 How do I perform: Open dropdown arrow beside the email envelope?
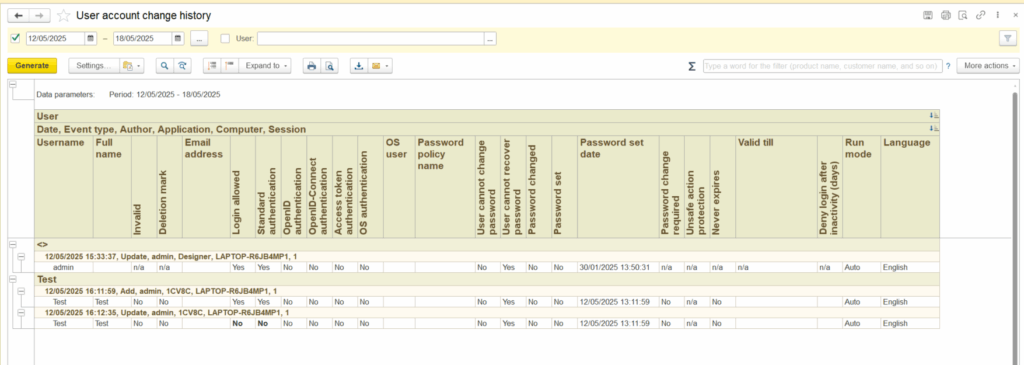pyautogui.click(x=388, y=66)
